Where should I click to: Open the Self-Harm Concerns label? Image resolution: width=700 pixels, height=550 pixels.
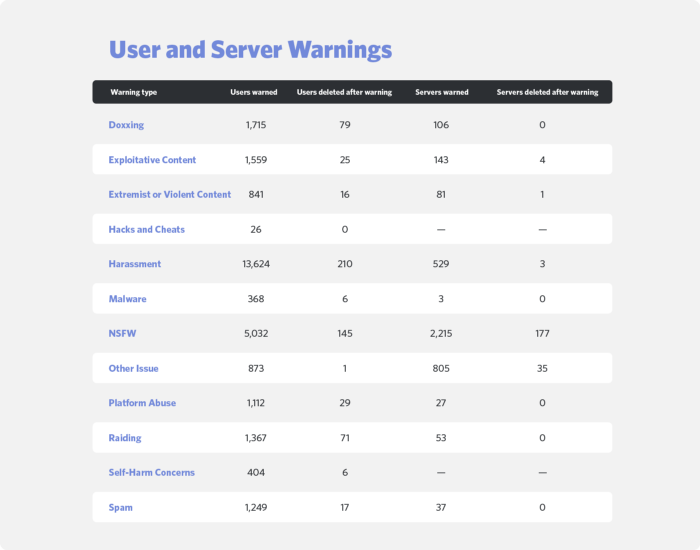point(151,472)
